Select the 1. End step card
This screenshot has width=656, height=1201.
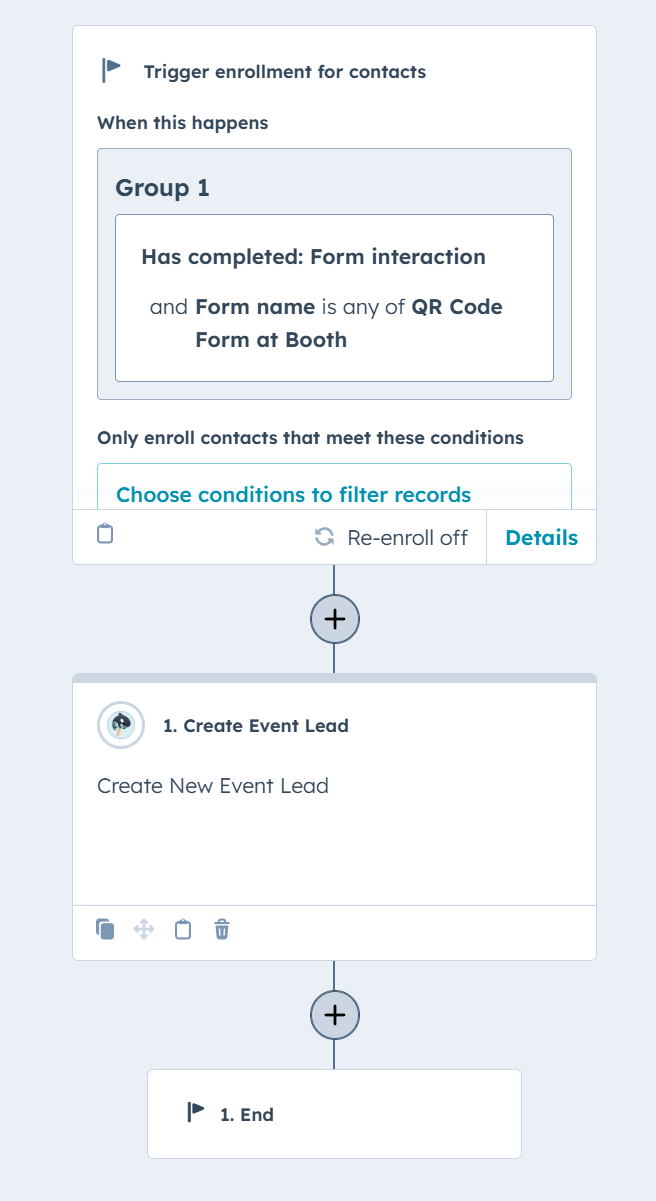[x=334, y=1114]
